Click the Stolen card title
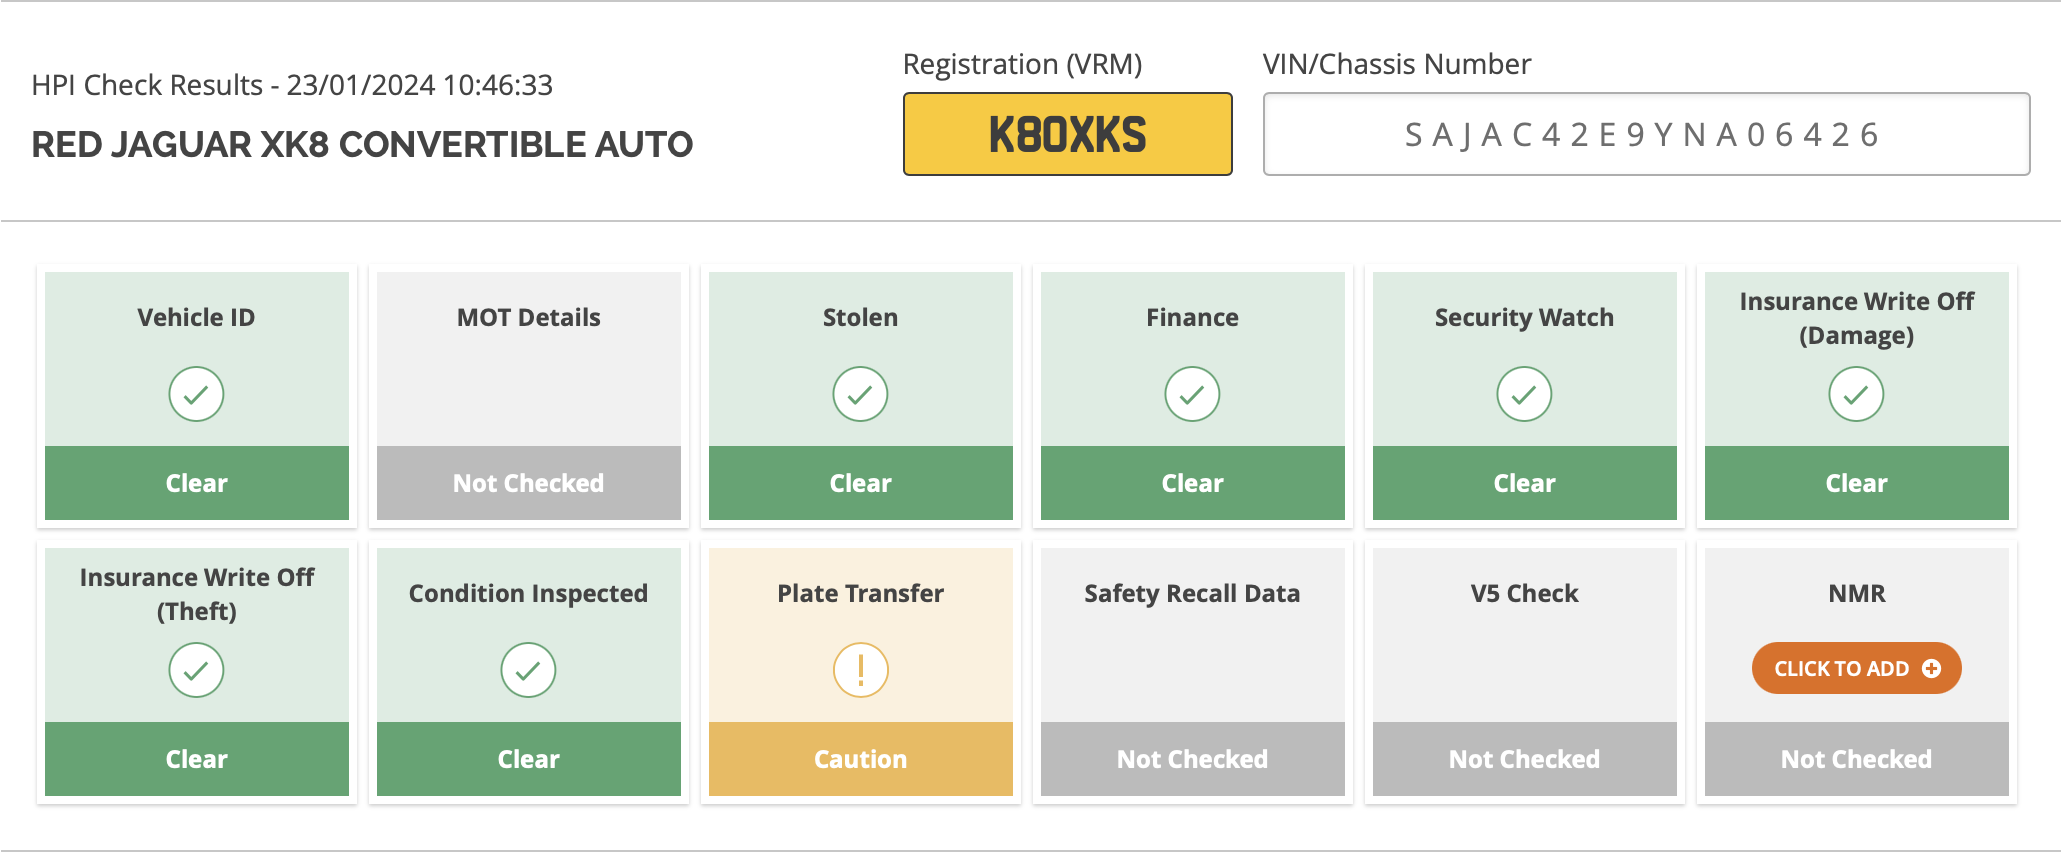Screen dimensions: 2066x854 click(x=860, y=317)
